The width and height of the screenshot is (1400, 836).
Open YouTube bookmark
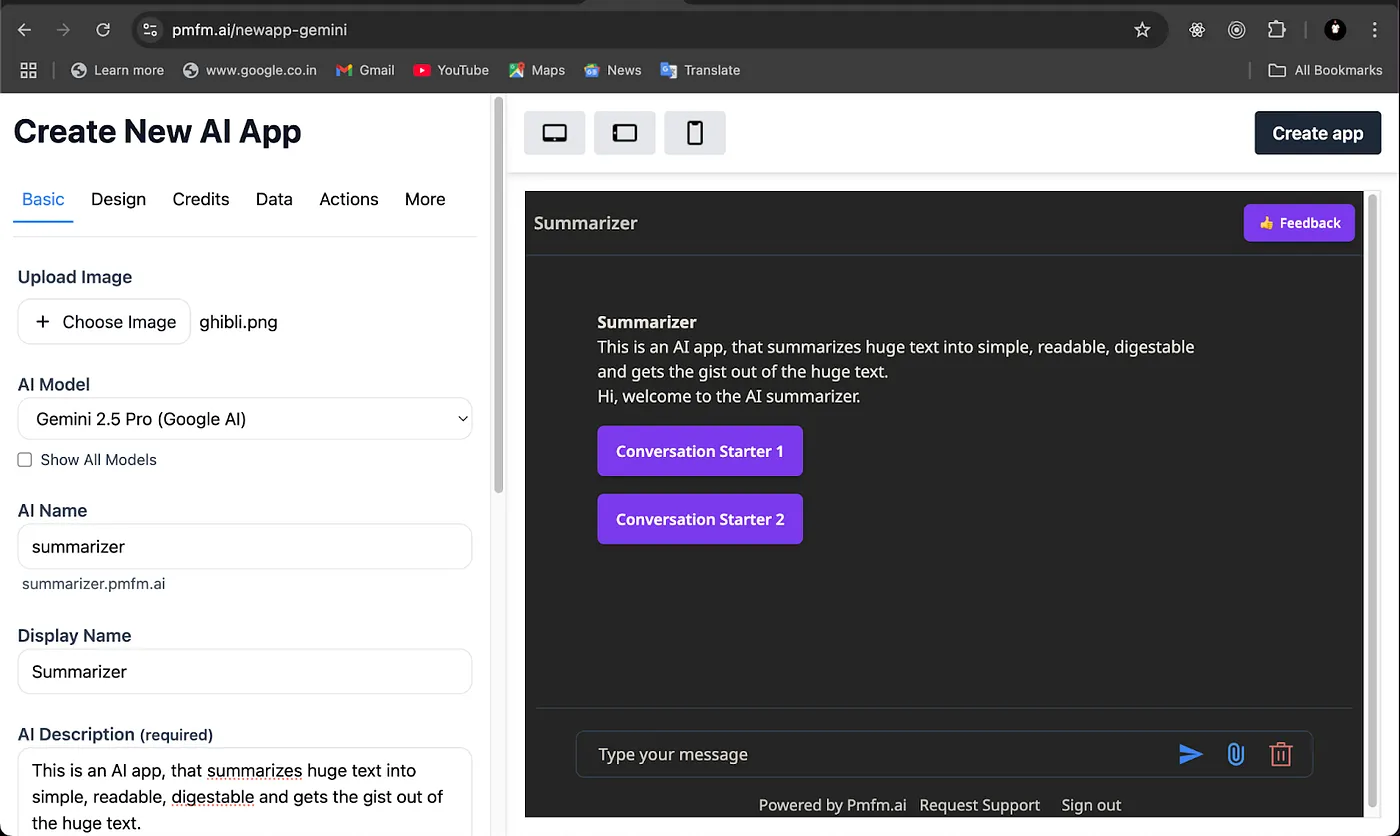[x=451, y=70]
